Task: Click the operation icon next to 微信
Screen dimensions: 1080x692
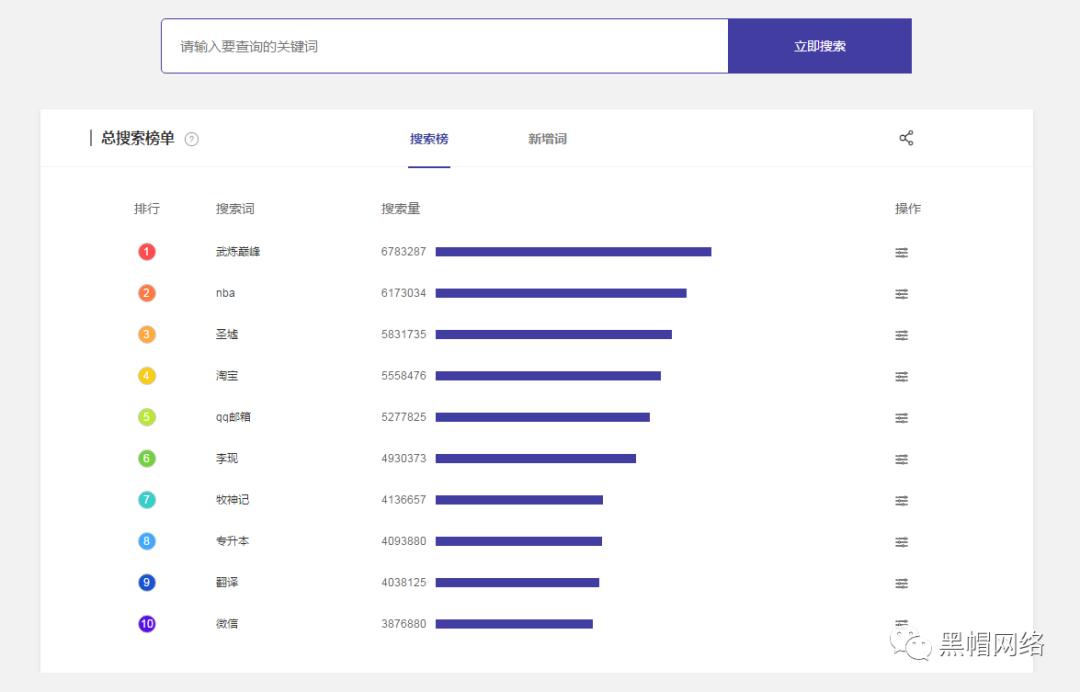Action: coord(902,622)
